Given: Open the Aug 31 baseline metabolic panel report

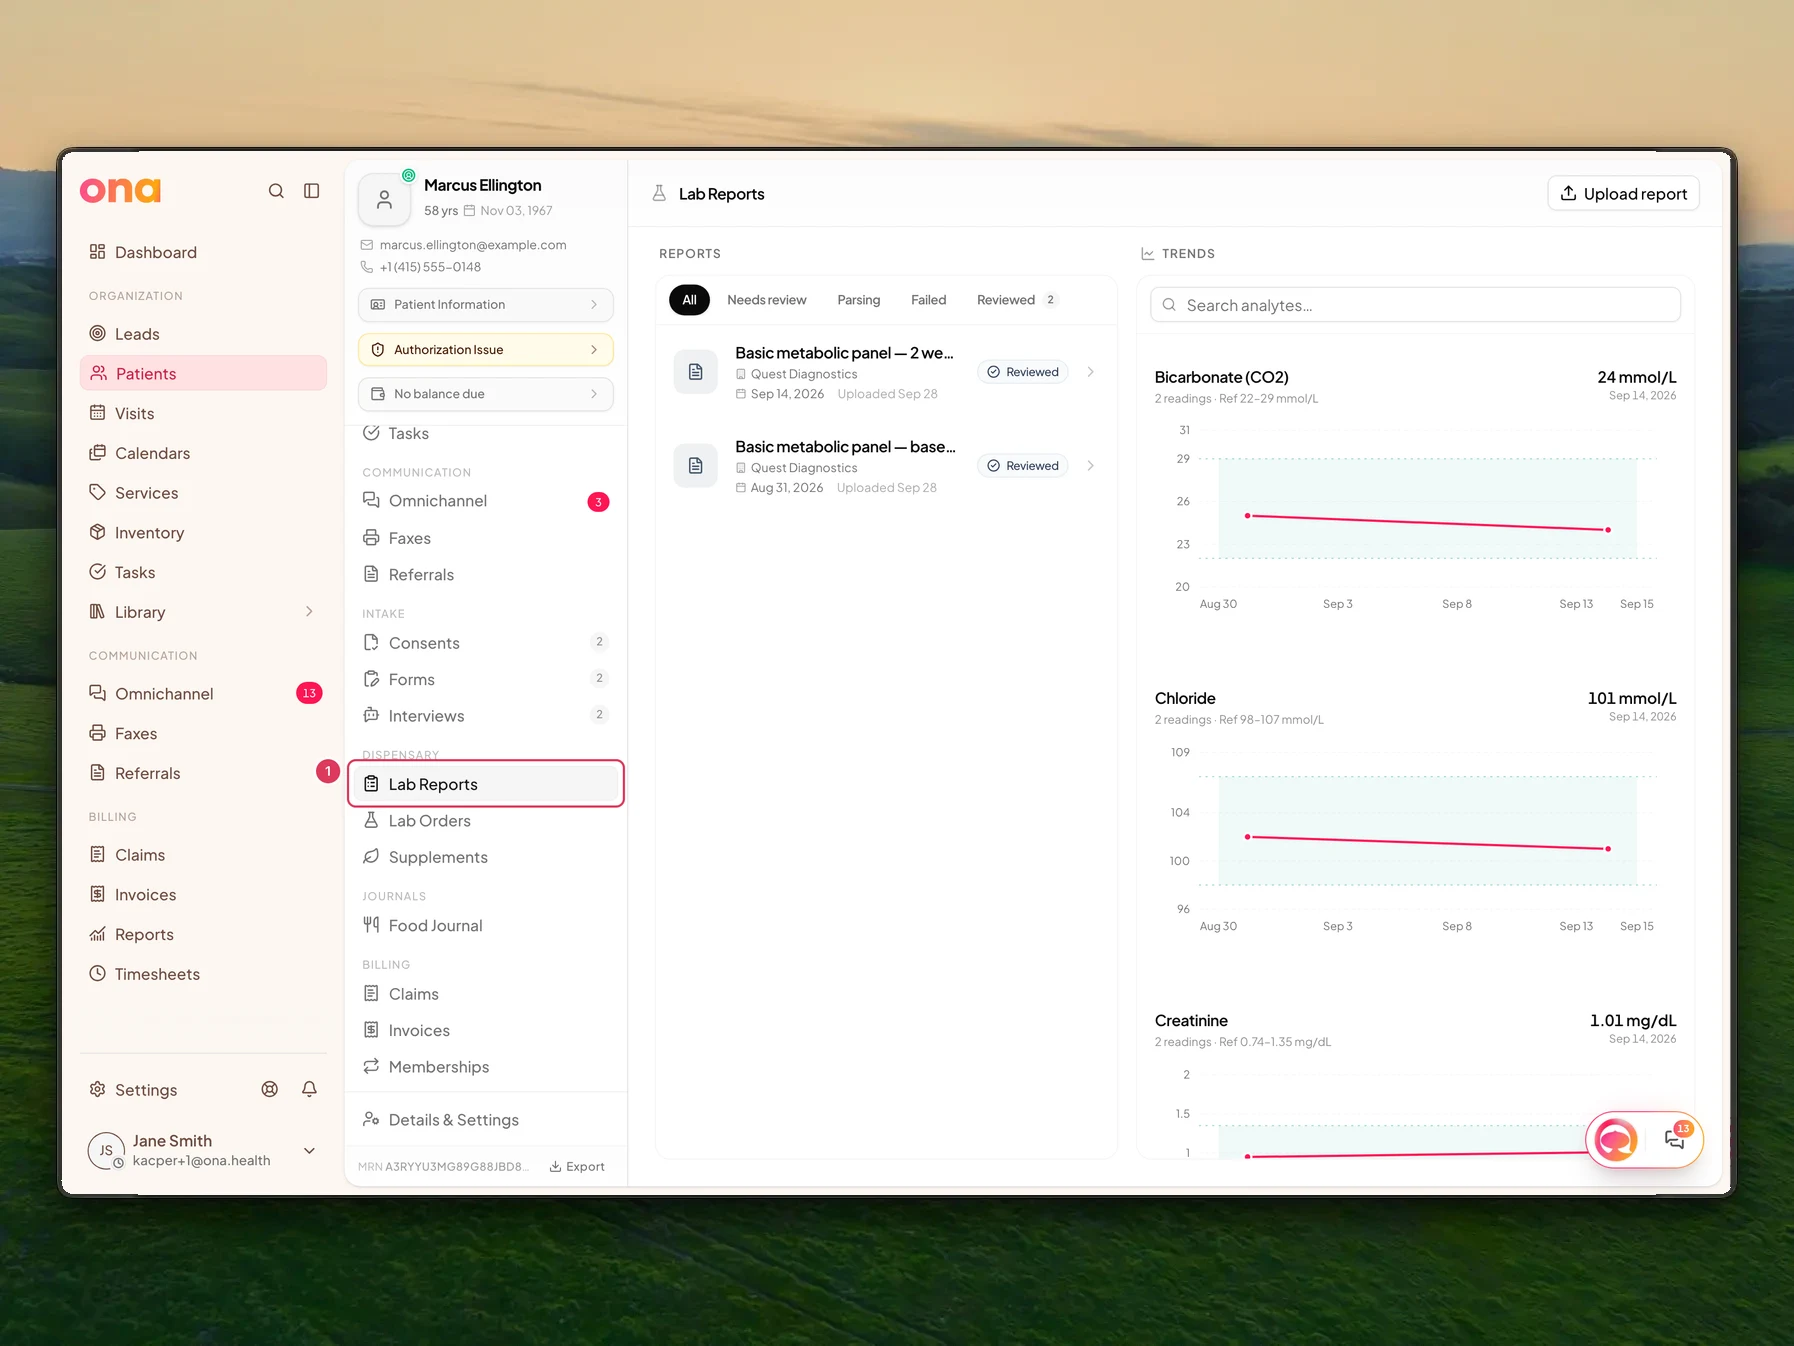Looking at the screenshot, I should coord(886,466).
